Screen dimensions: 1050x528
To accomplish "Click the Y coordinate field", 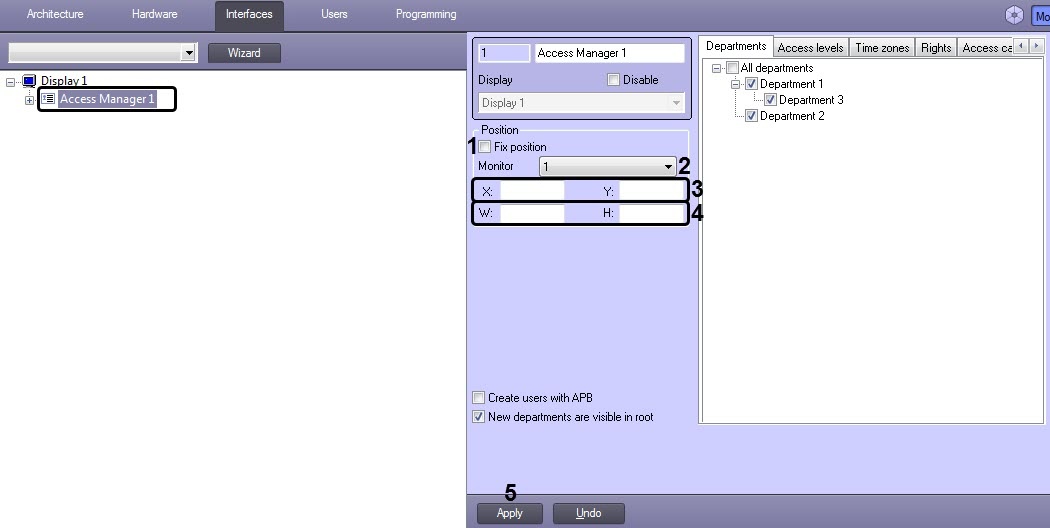I will (x=651, y=192).
